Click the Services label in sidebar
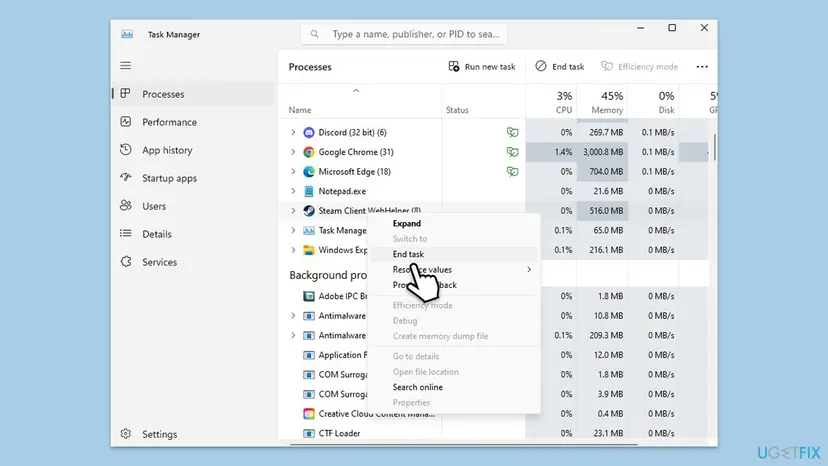 coord(159,262)
